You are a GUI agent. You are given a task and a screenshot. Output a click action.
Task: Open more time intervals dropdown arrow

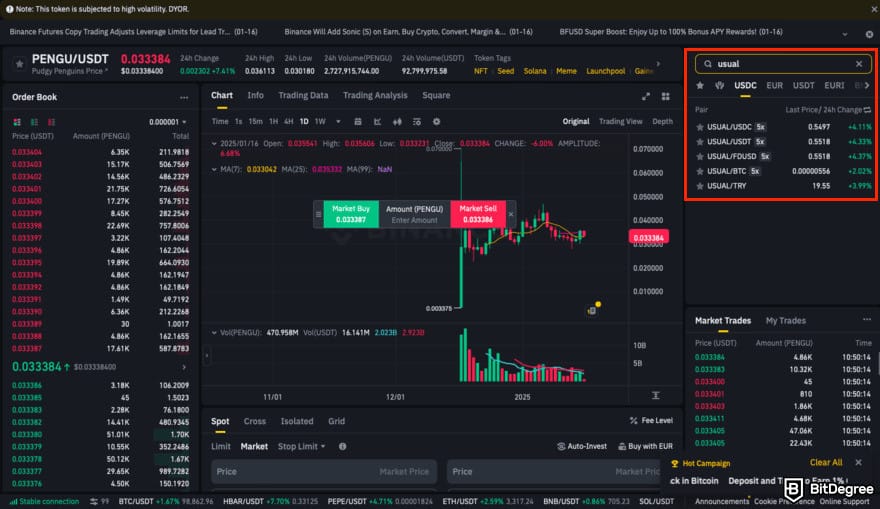point(338,121)
